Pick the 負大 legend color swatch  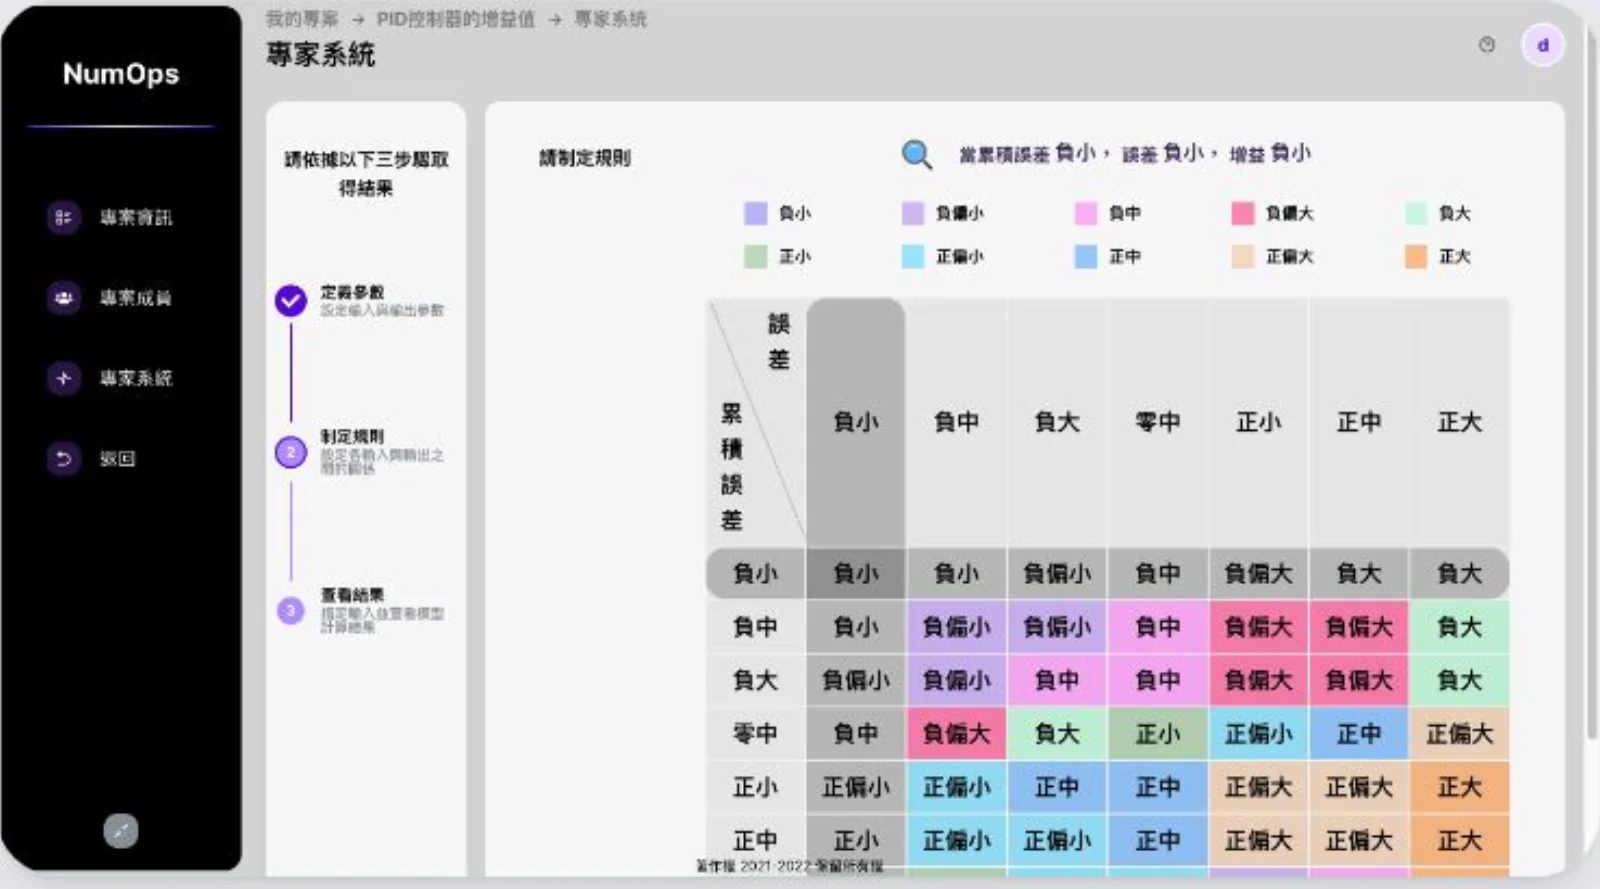point(1416,213)
